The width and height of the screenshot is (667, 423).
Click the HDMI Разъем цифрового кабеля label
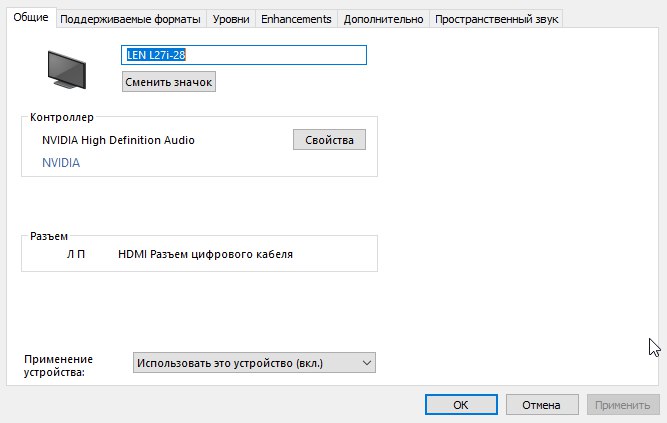pyautogui.click(x=205, y=255)
